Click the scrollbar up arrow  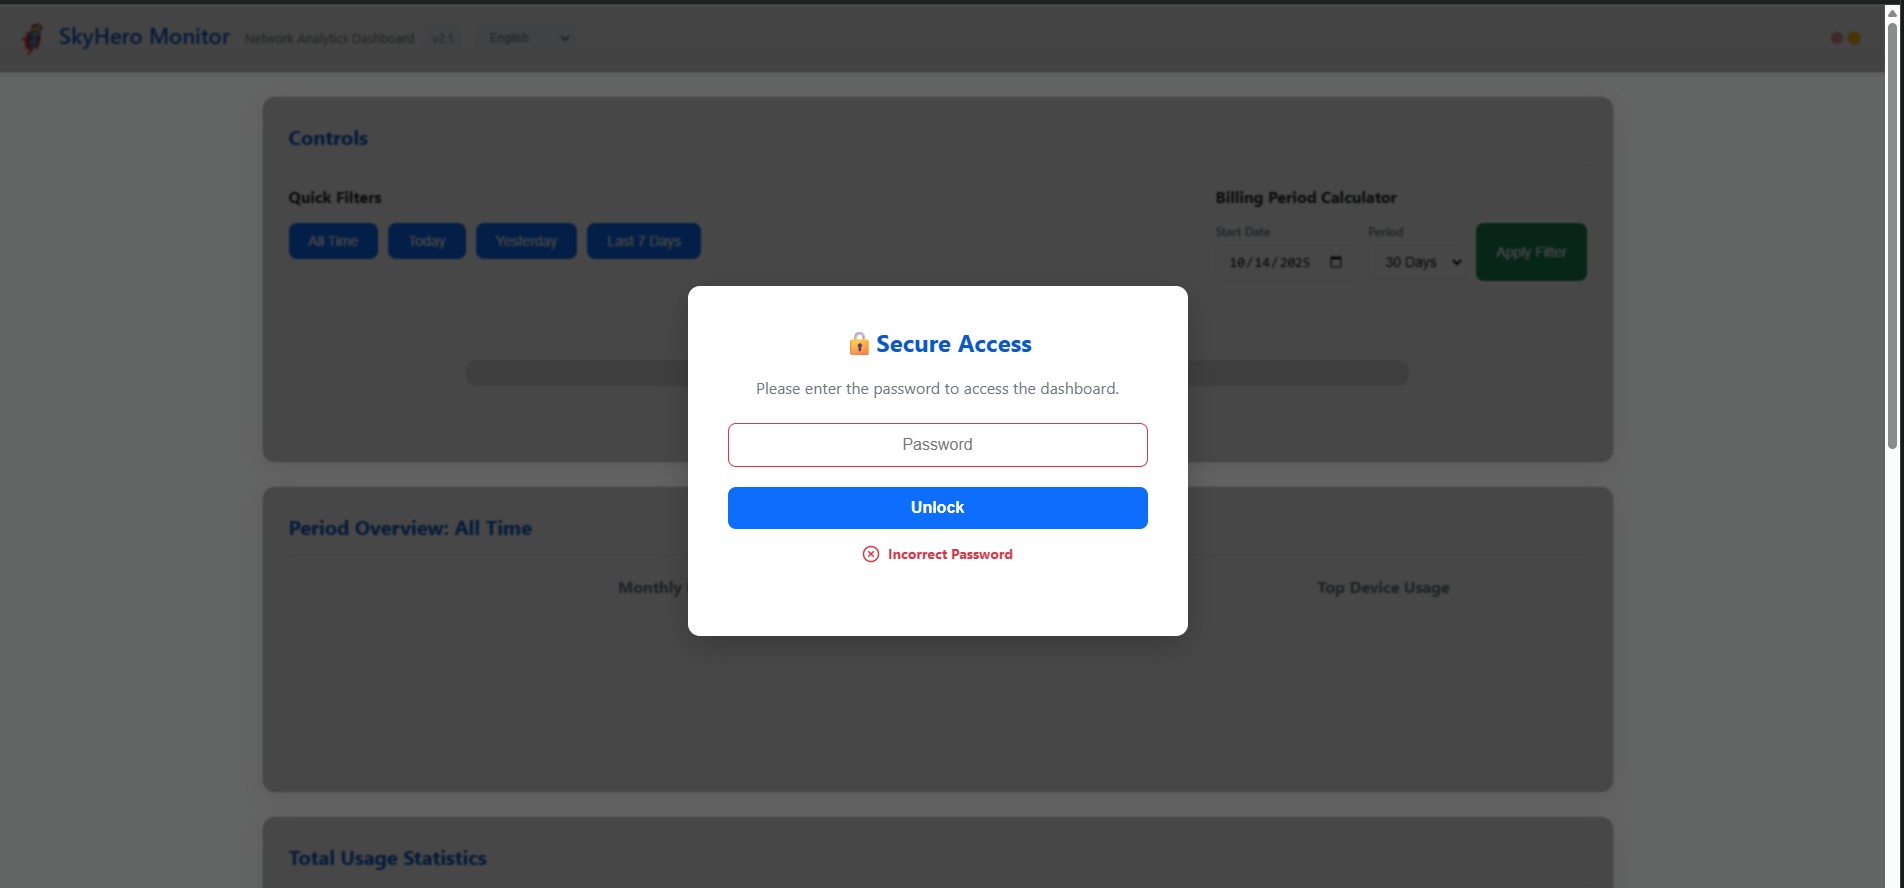coord(1892,12)
